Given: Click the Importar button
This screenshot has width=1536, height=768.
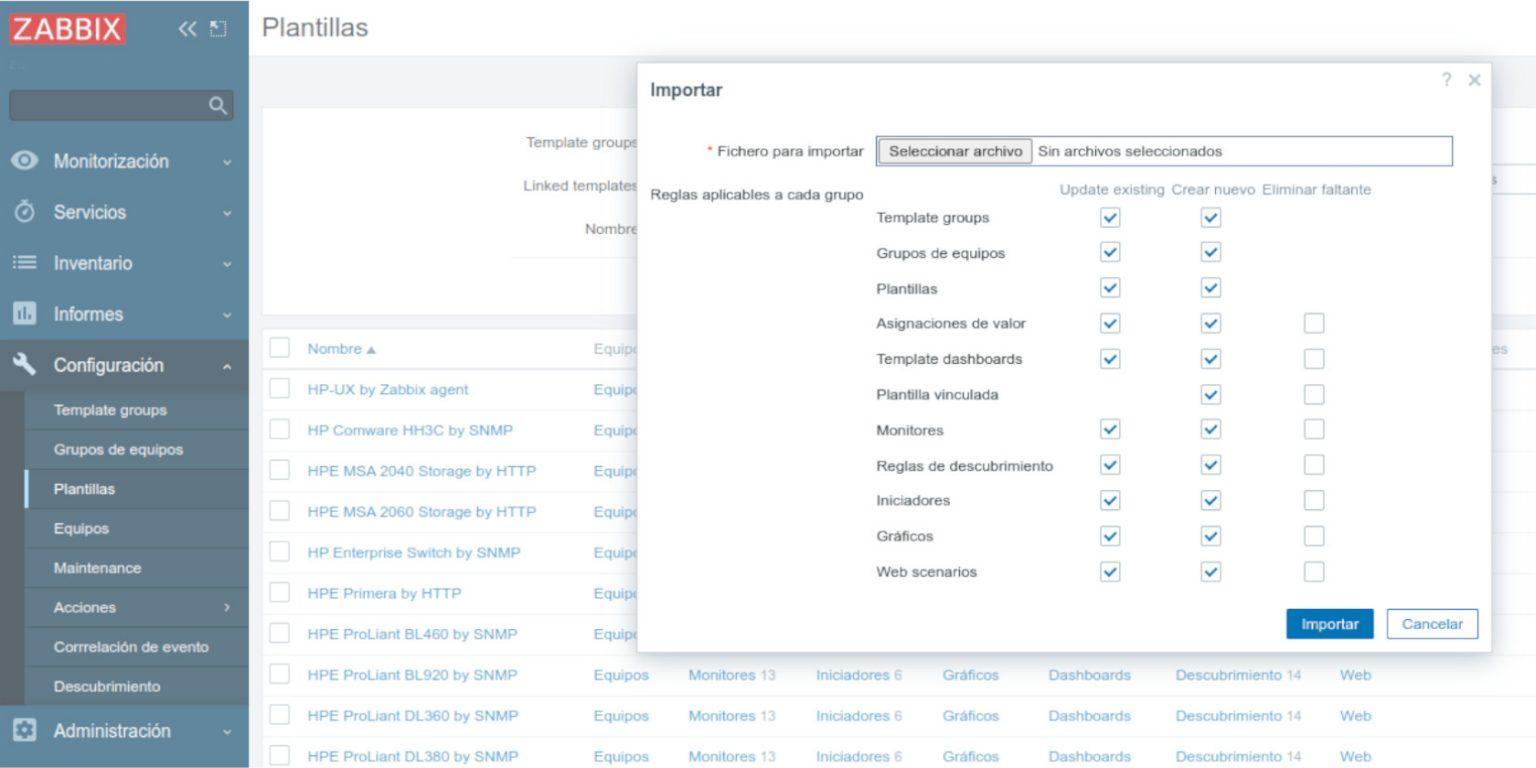Looking at the screenshot, I should [1329, 623].
